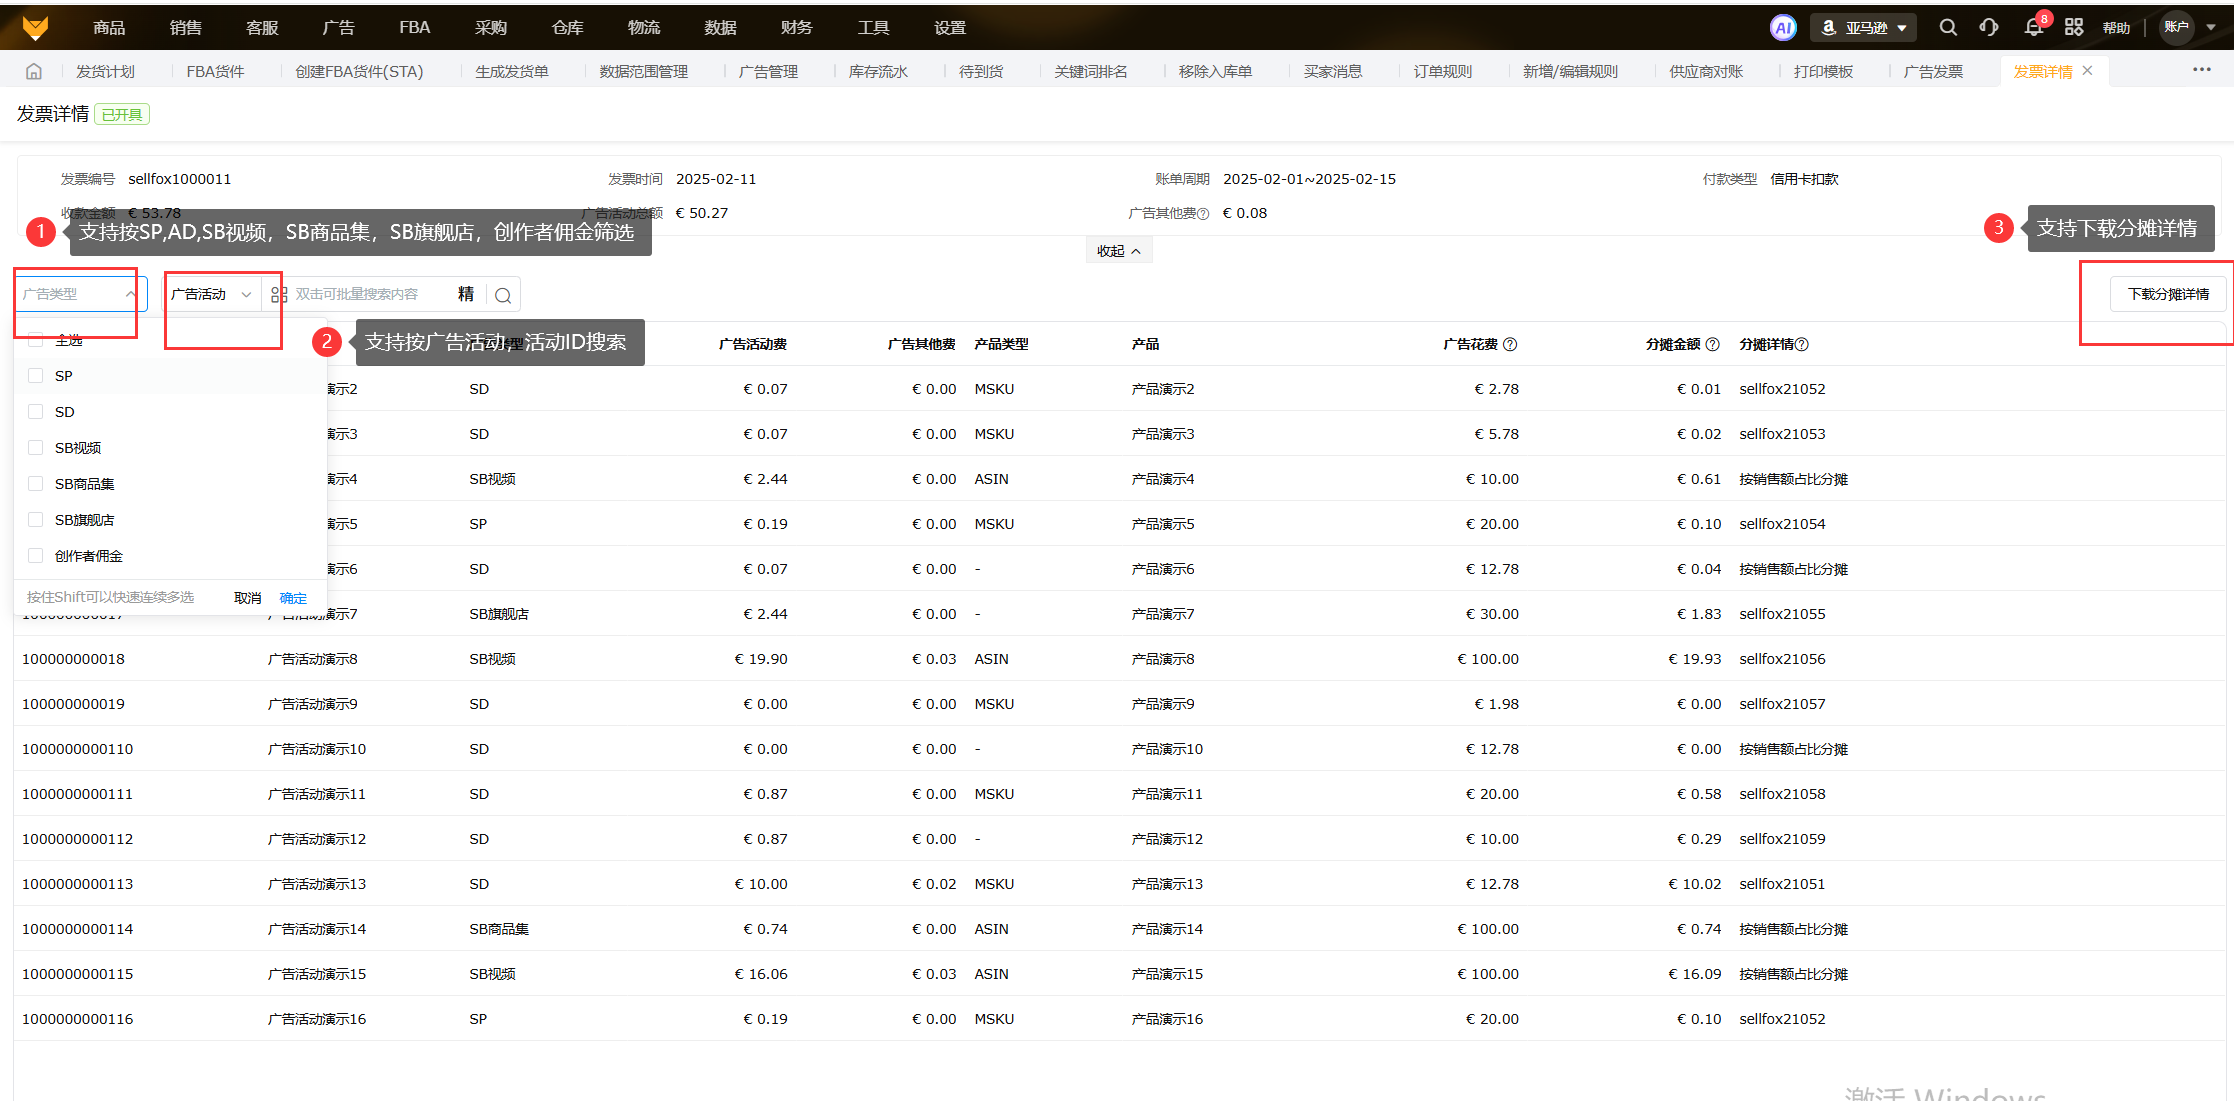Go to home tab icon
This screenshot has width=2234, height=1101.
tap(34, 72)
